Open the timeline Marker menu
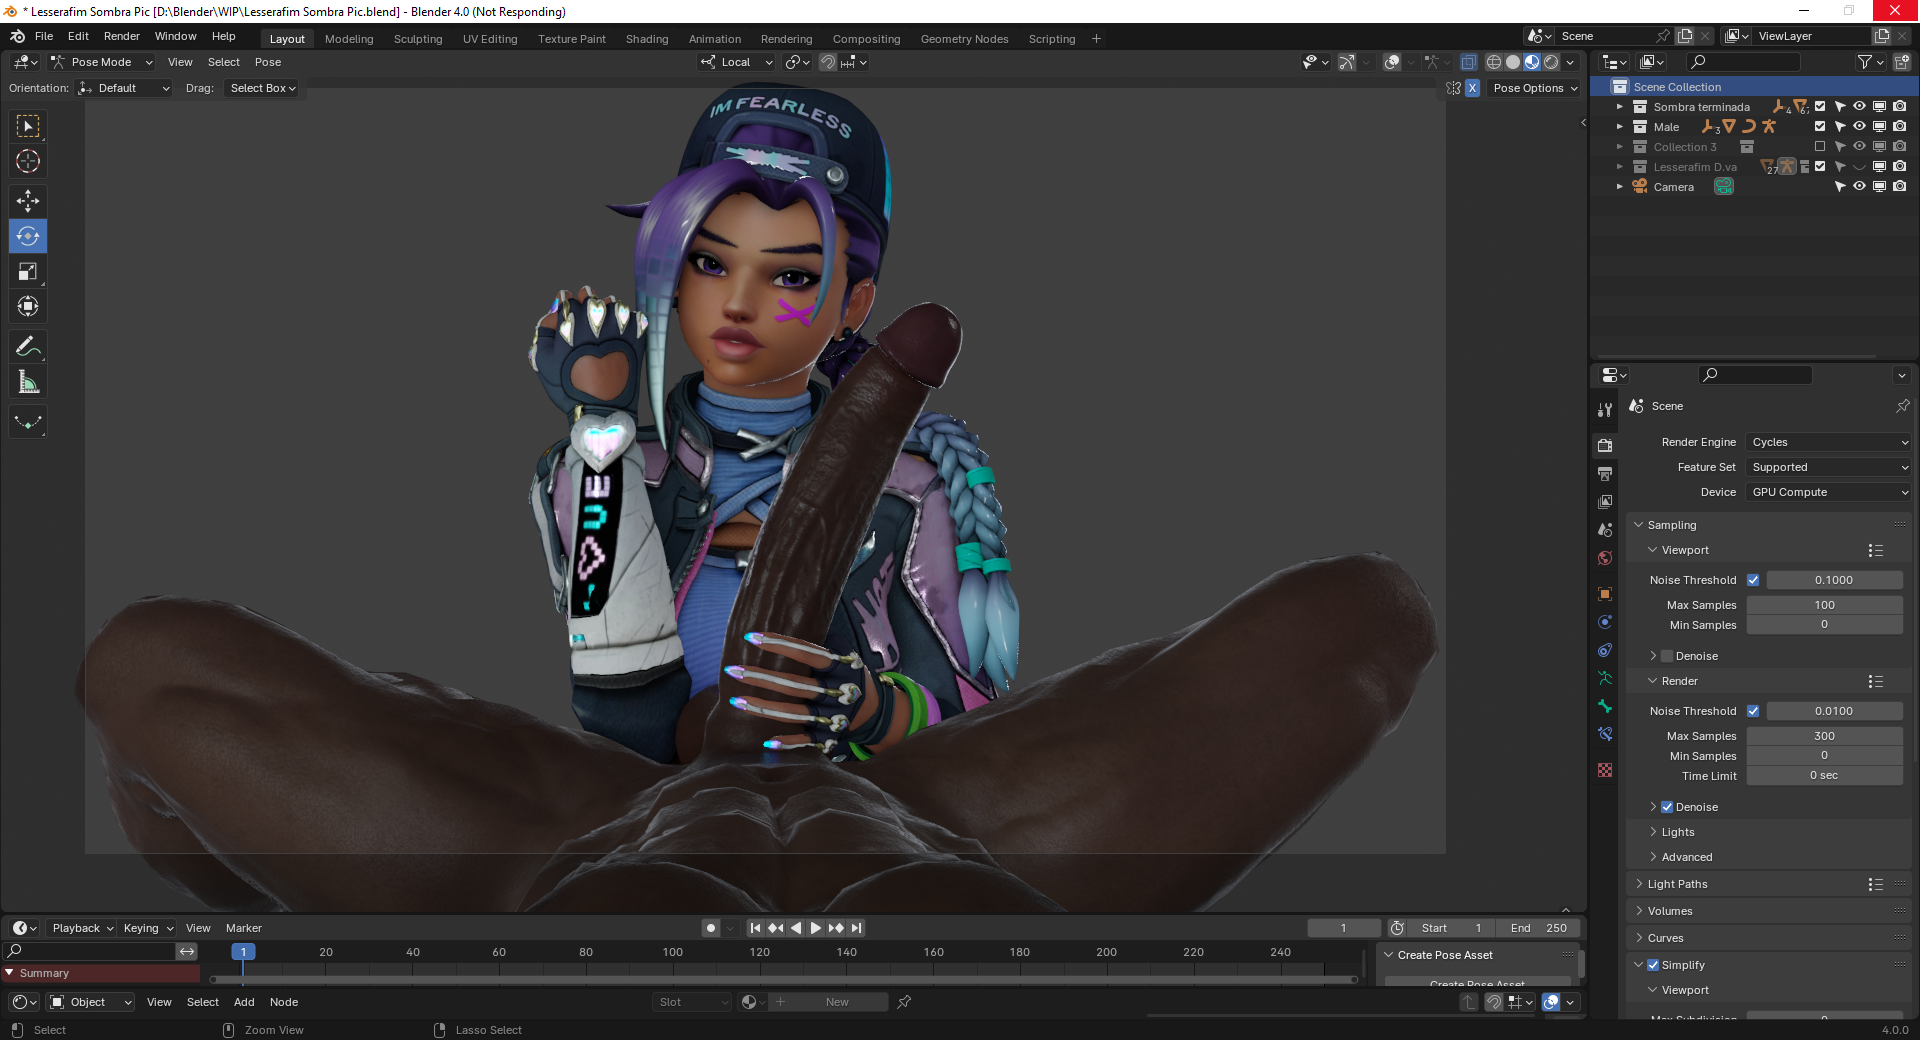Image resolution: width=1920 pixels, height=1040 pixels. pos(244,928)
